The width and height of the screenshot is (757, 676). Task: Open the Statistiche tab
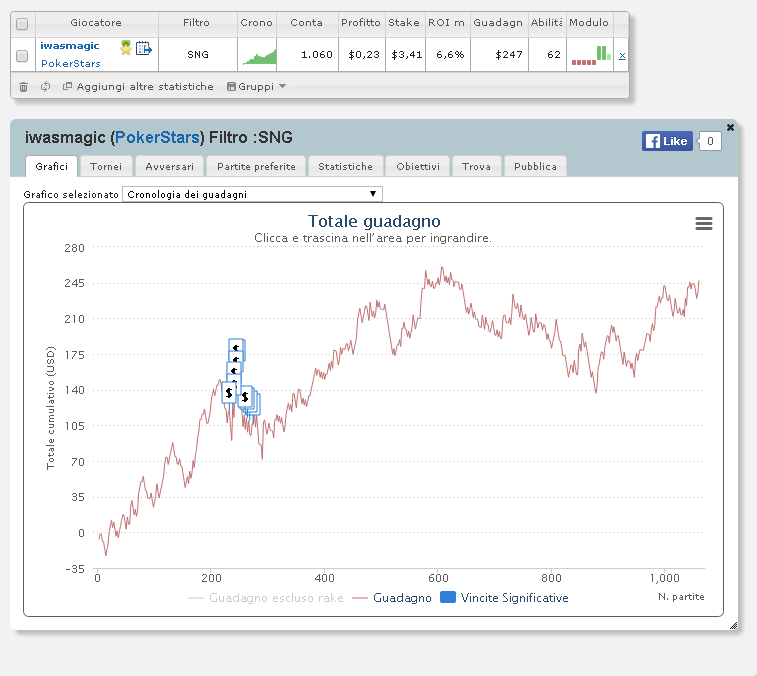345,167
